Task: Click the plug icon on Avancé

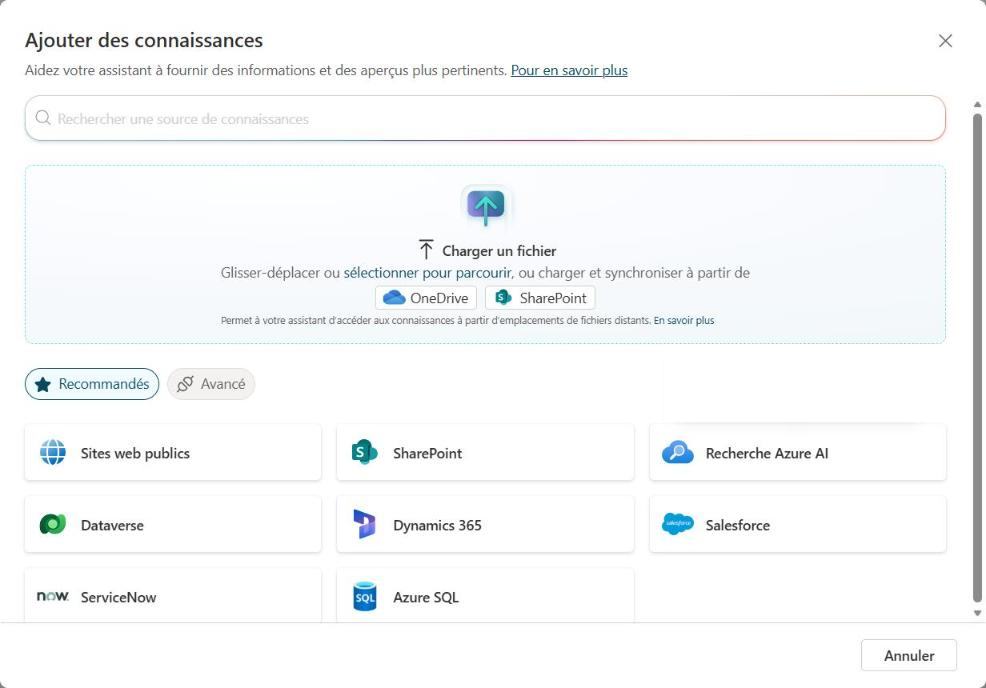Action: 185,384
